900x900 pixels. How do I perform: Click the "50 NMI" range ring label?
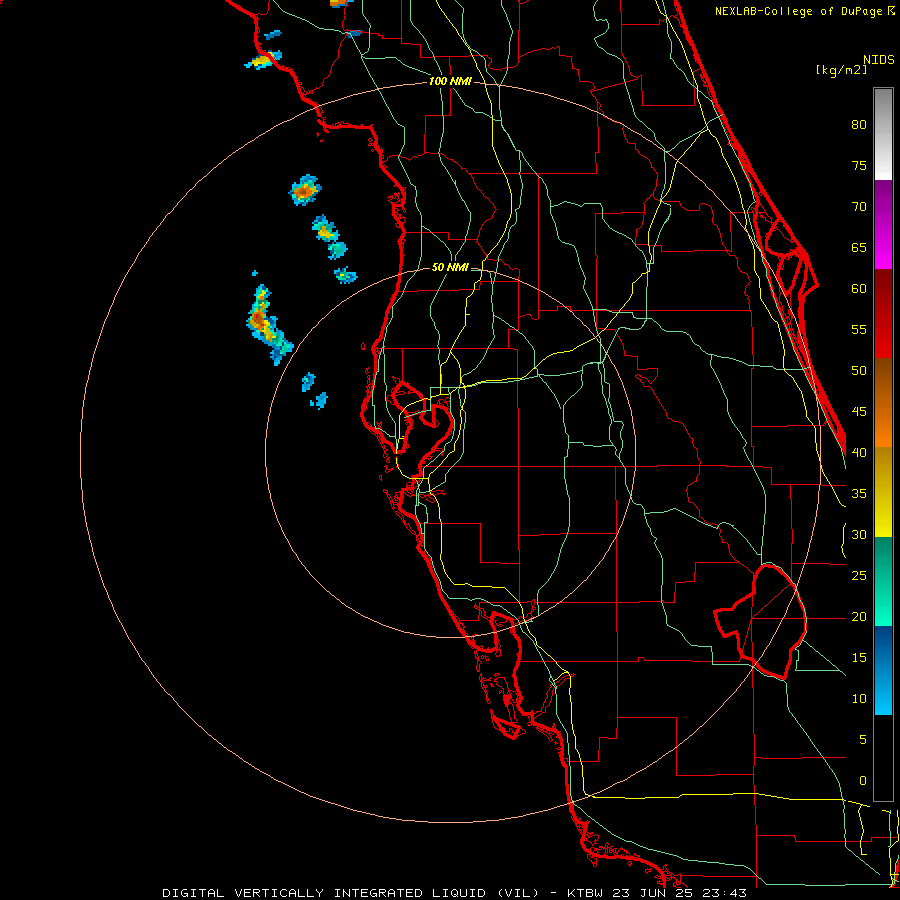click(450, 267)
